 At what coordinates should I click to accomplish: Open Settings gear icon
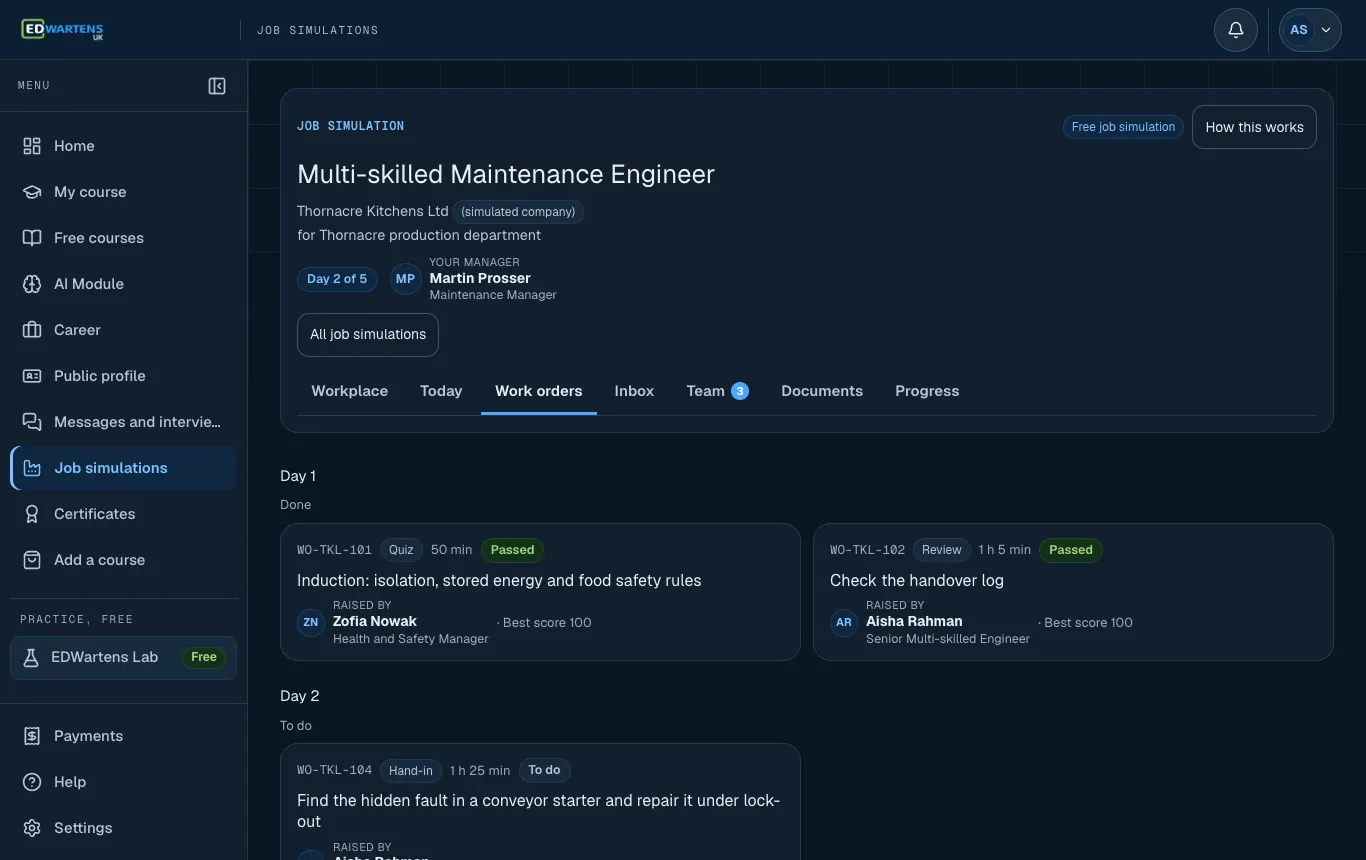[x=32, y=828]
